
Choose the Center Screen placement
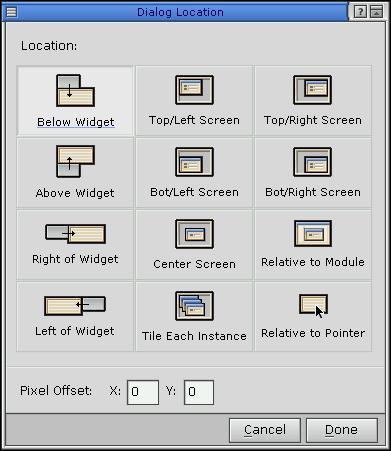click(x=194, y=245)
